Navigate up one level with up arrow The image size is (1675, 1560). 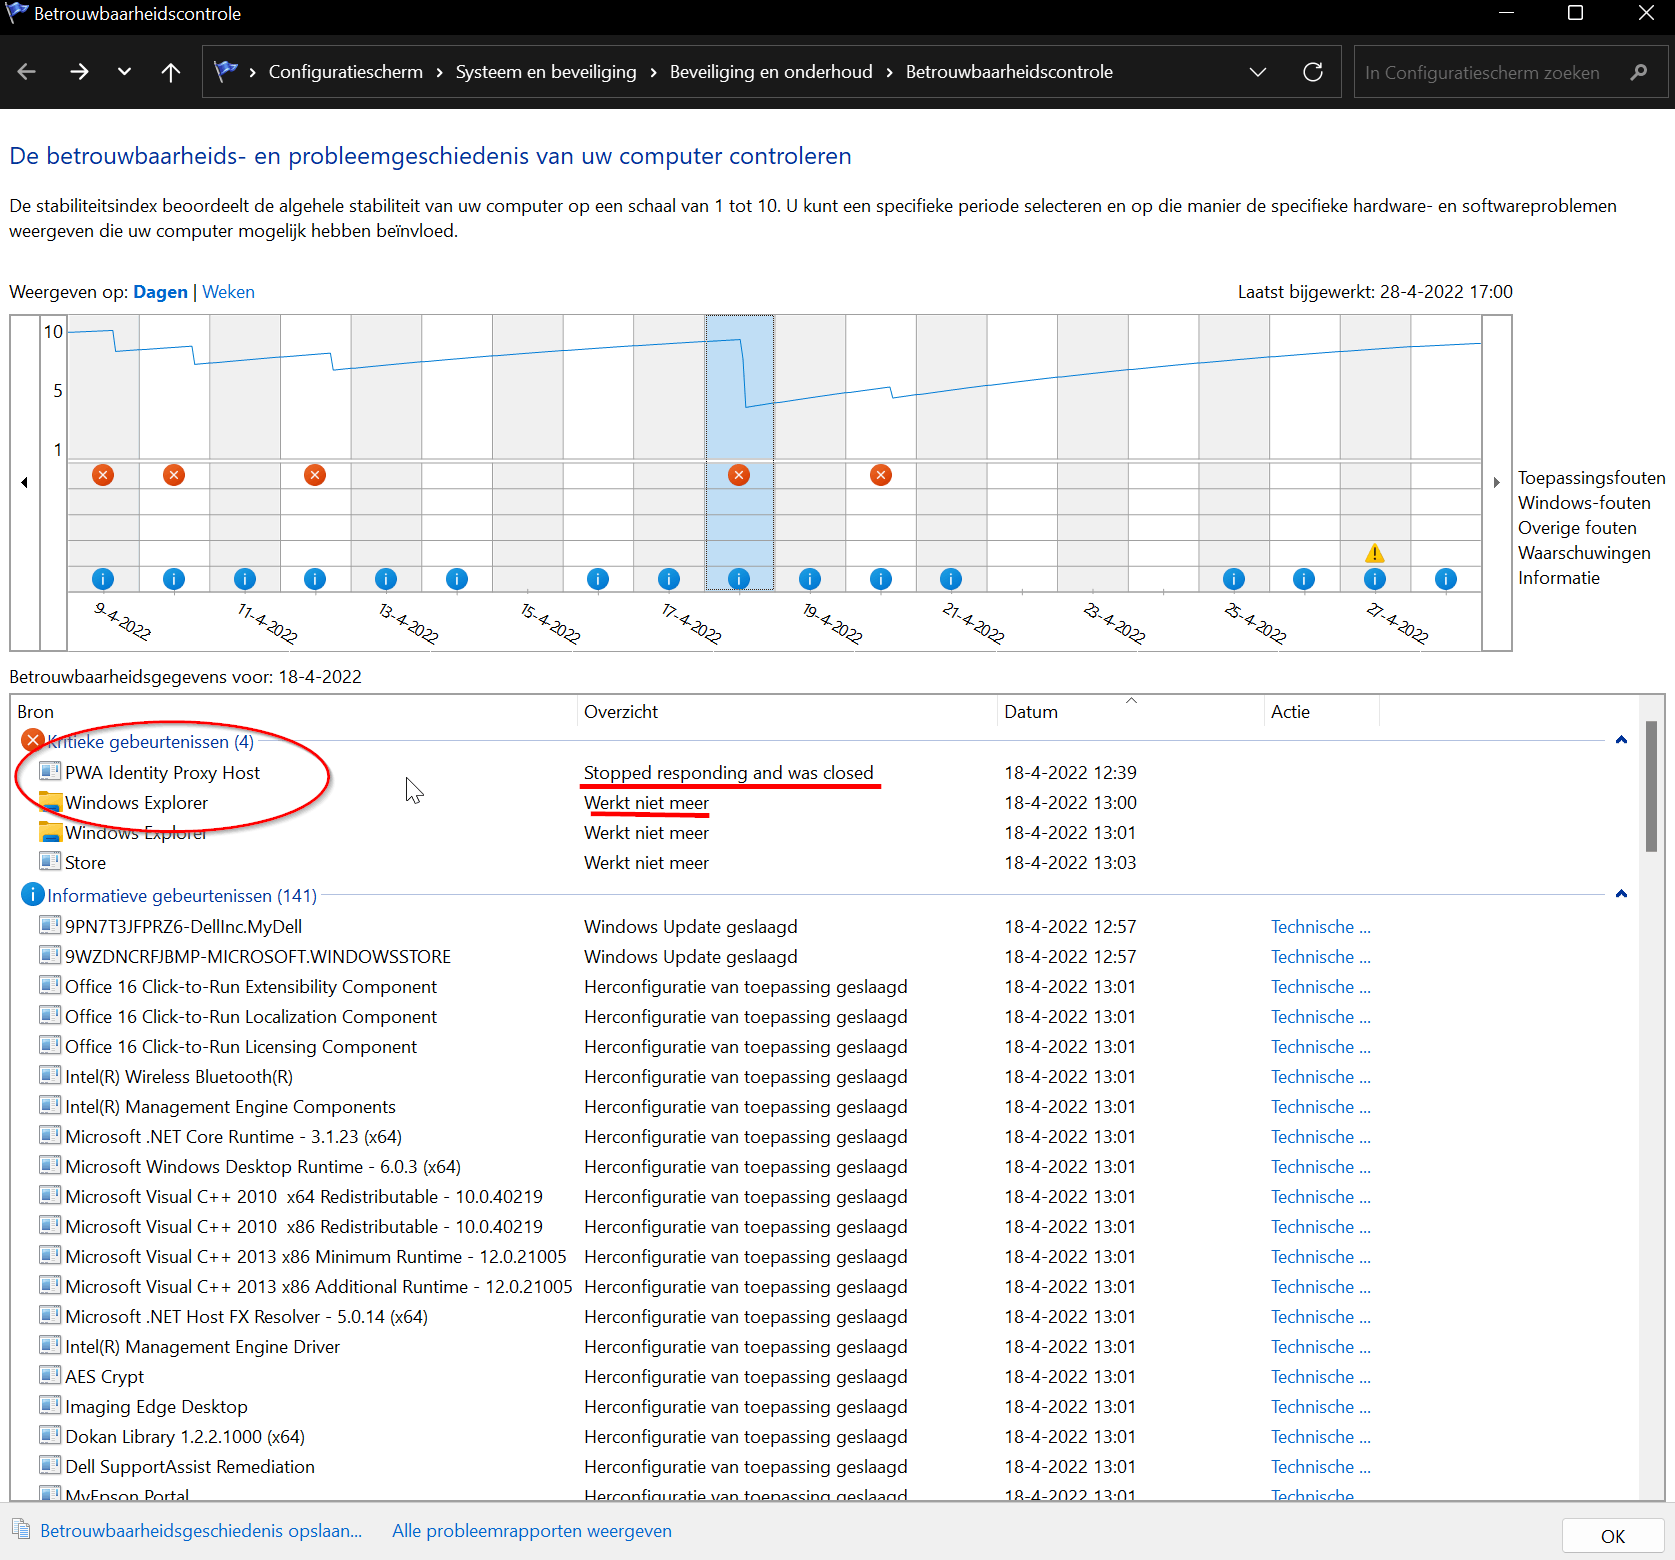pyautogui.click(x=171, y=72)
